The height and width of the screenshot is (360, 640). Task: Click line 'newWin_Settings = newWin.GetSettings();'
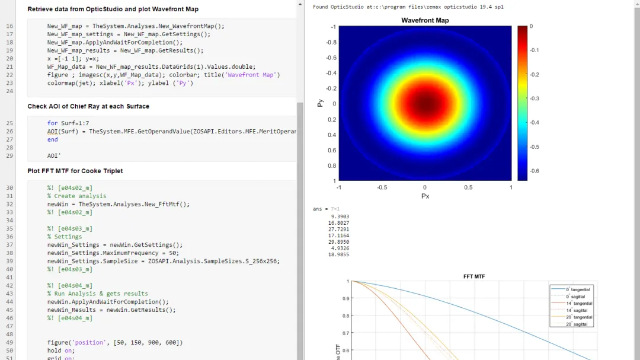(x=115, y=245)
